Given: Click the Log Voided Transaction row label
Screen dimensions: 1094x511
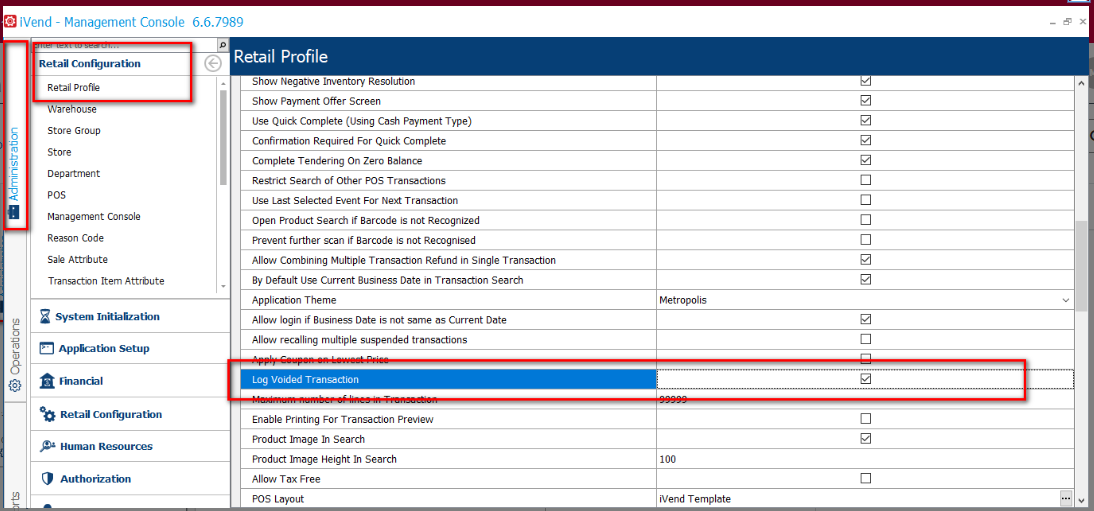Looking at the screenshot, I should 306,379.
